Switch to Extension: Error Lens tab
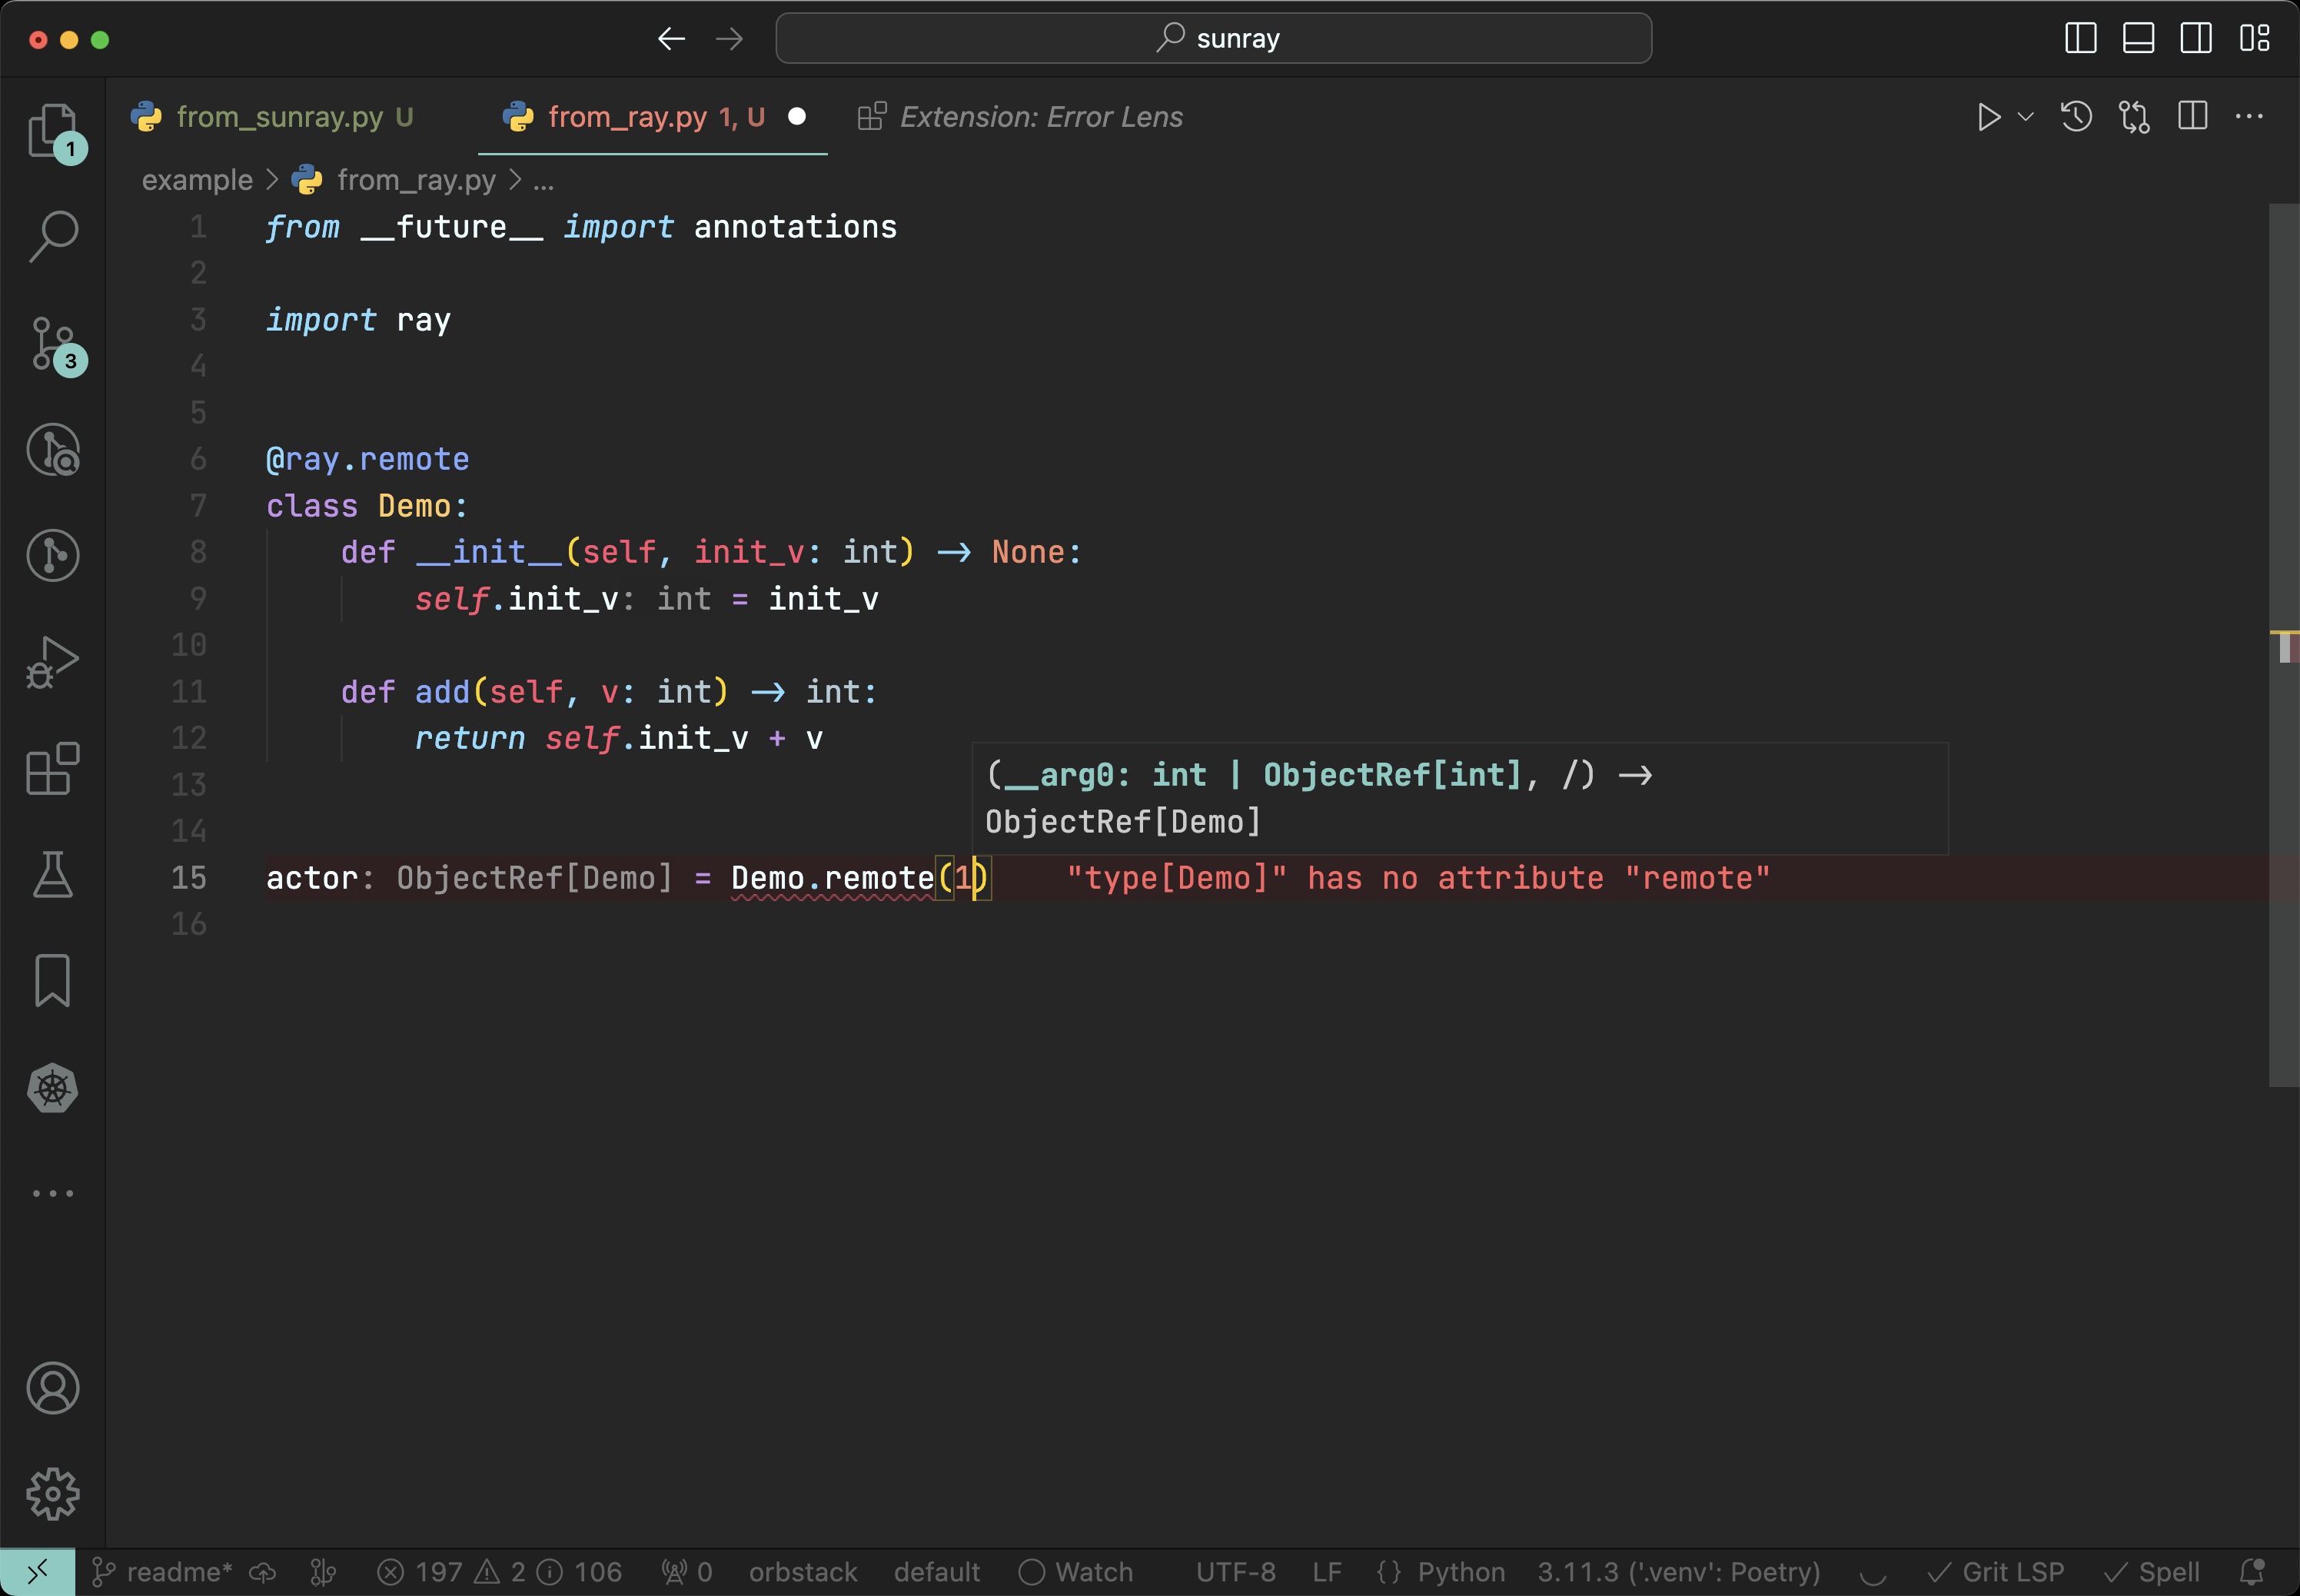Viewport: 2300px width, 1596px height. [1040, 117]
